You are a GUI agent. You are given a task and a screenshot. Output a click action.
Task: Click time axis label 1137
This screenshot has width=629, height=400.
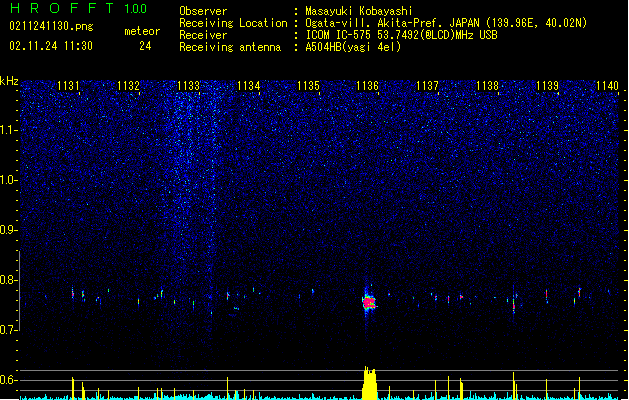click(x=427, y=85)
